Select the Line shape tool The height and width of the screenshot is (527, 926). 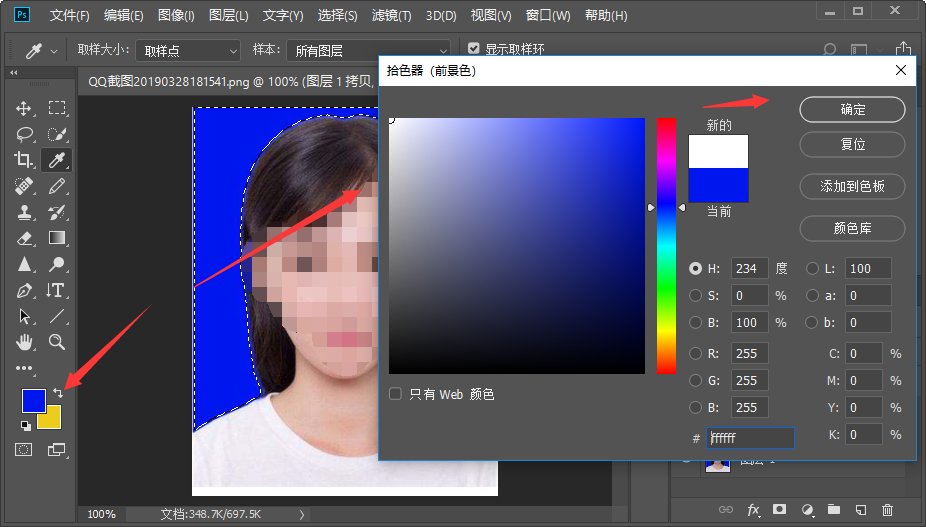[x=57, y=316]
